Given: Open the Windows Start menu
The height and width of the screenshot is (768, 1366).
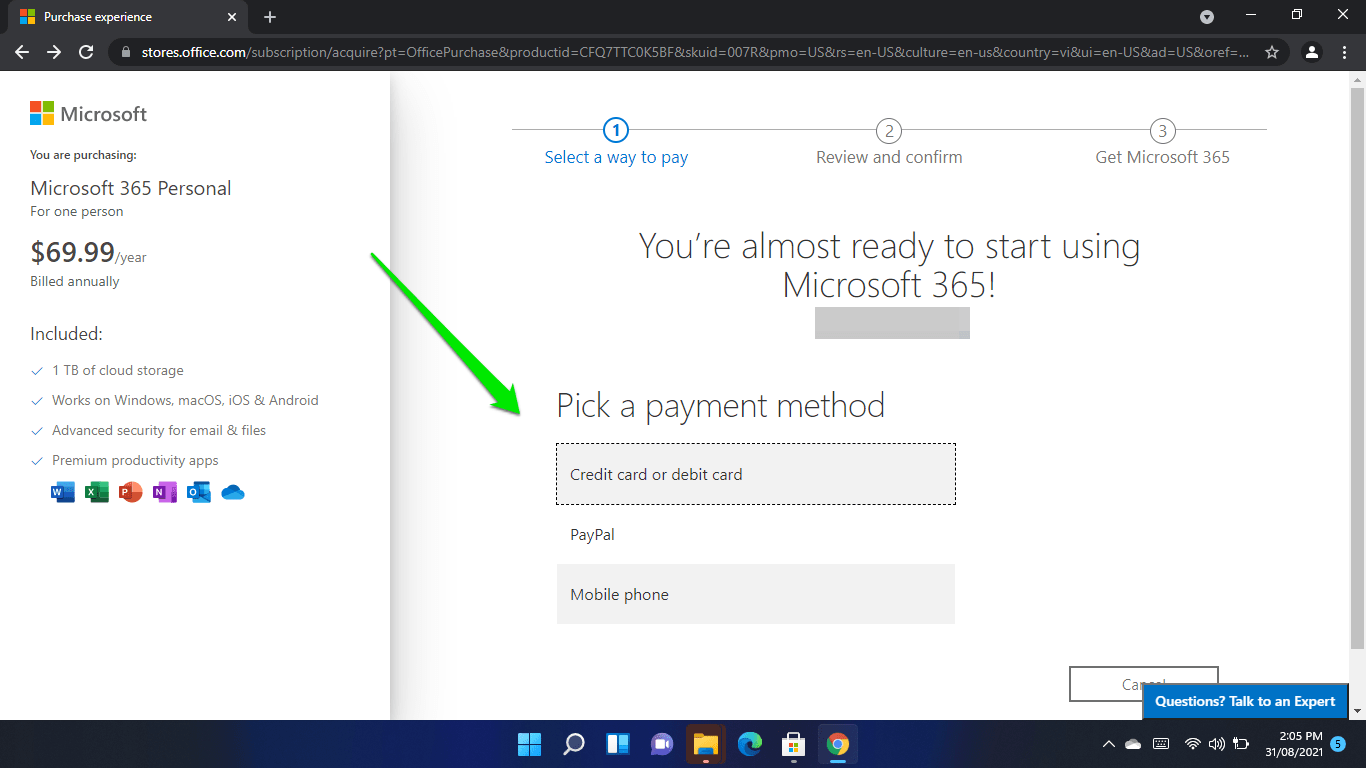Looking at the screenshot, I should click(x=529, y=744).
